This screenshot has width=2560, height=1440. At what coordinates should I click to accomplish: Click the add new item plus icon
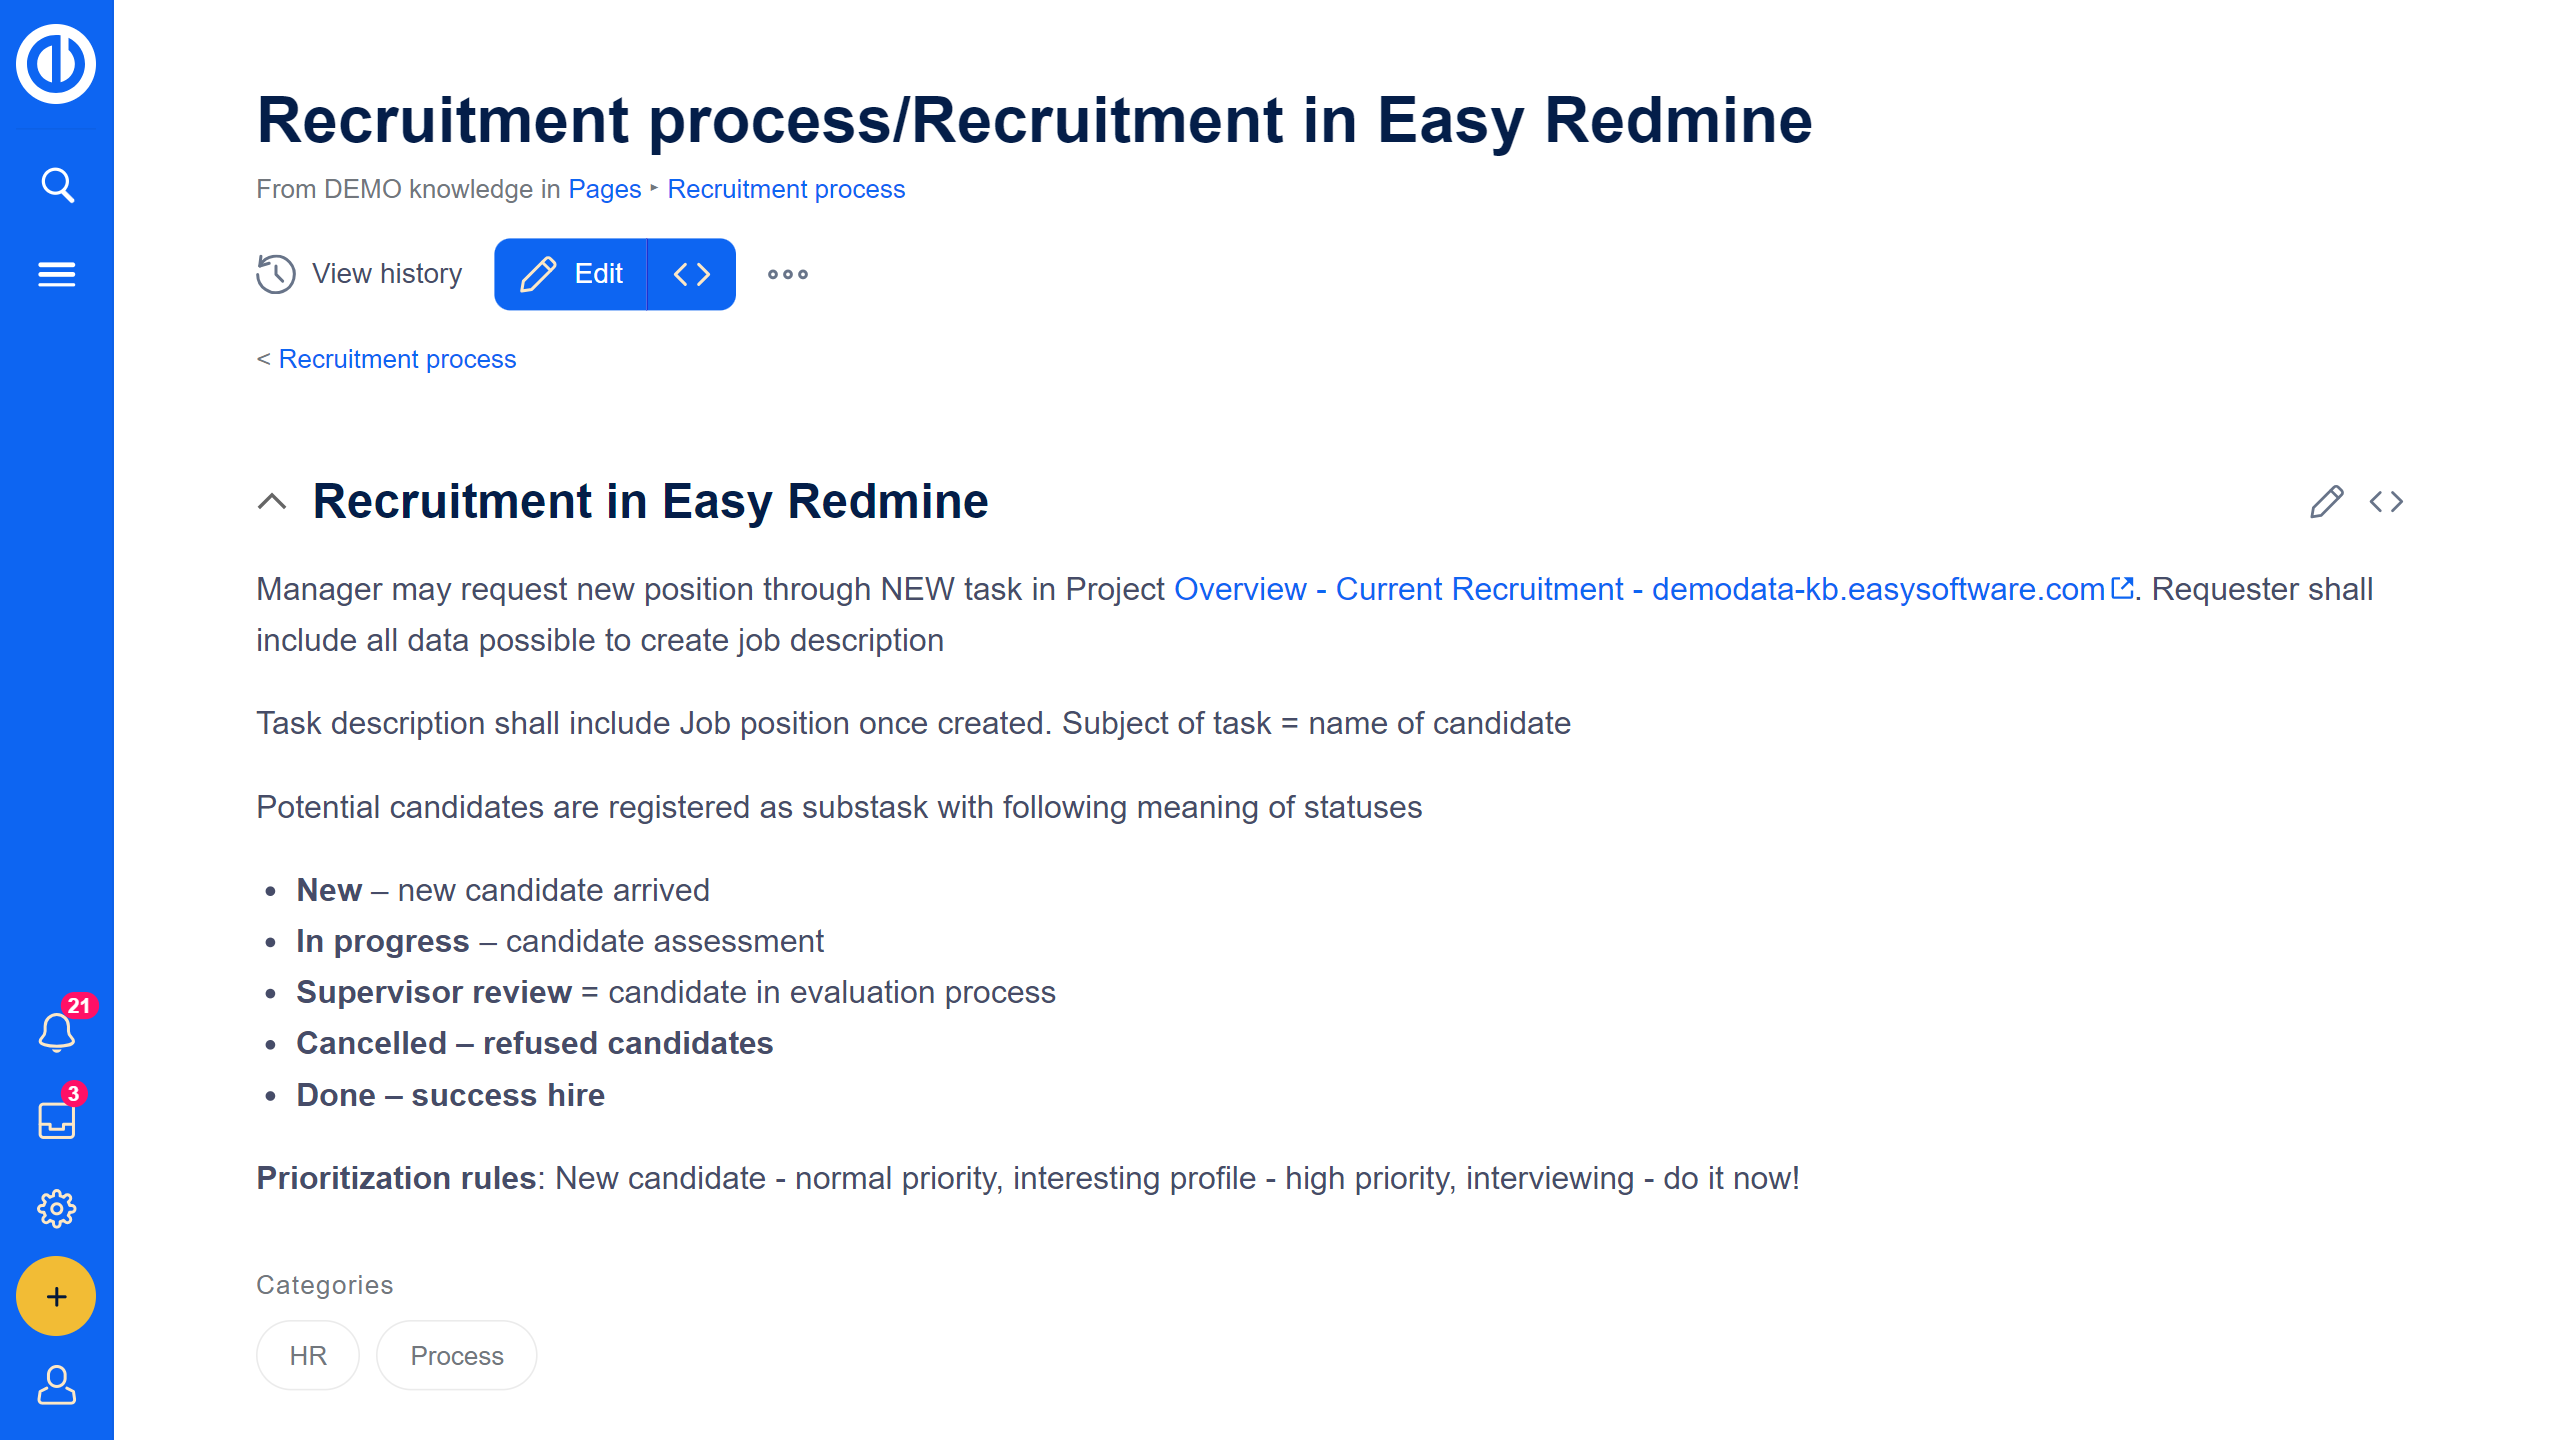pyautogui.click(x=56, y=1296)
